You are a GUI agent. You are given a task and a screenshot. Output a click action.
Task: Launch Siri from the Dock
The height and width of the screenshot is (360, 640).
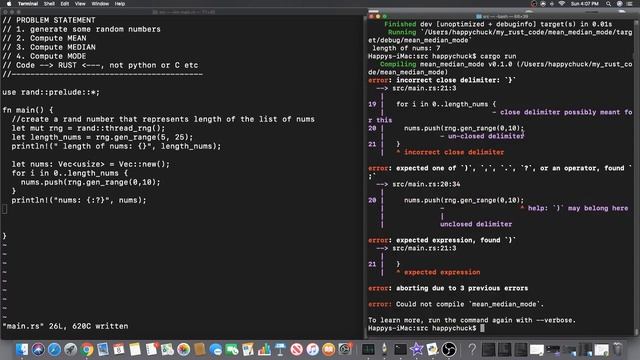coord(38,349)
